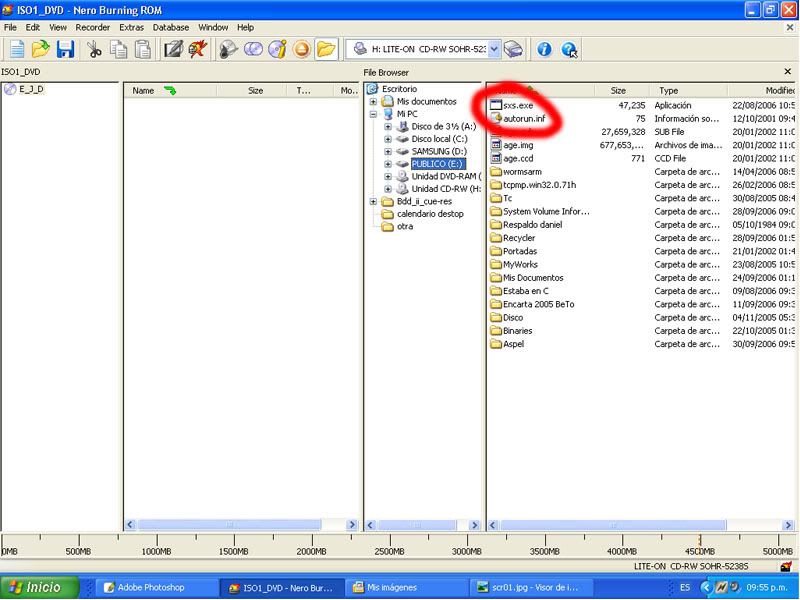800x600 pixels.
Task: Sort File Browser by Type column
Action: click(x=688, y=91)
